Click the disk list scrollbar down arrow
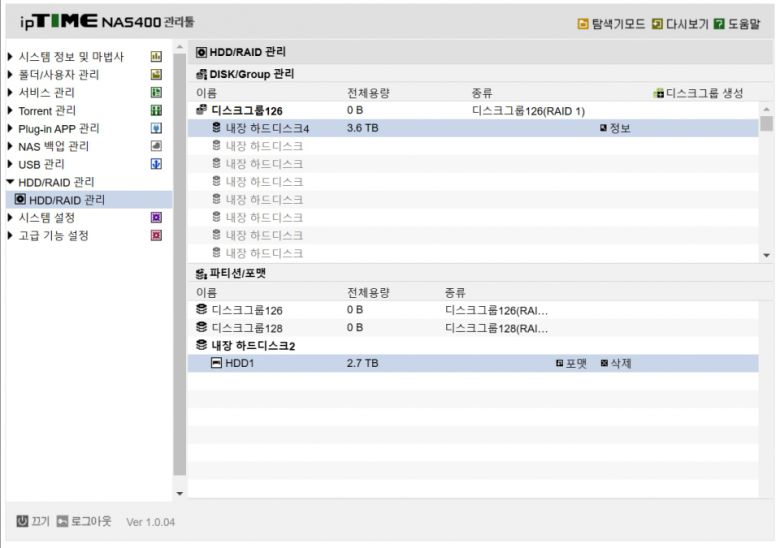 pos(767,255)
